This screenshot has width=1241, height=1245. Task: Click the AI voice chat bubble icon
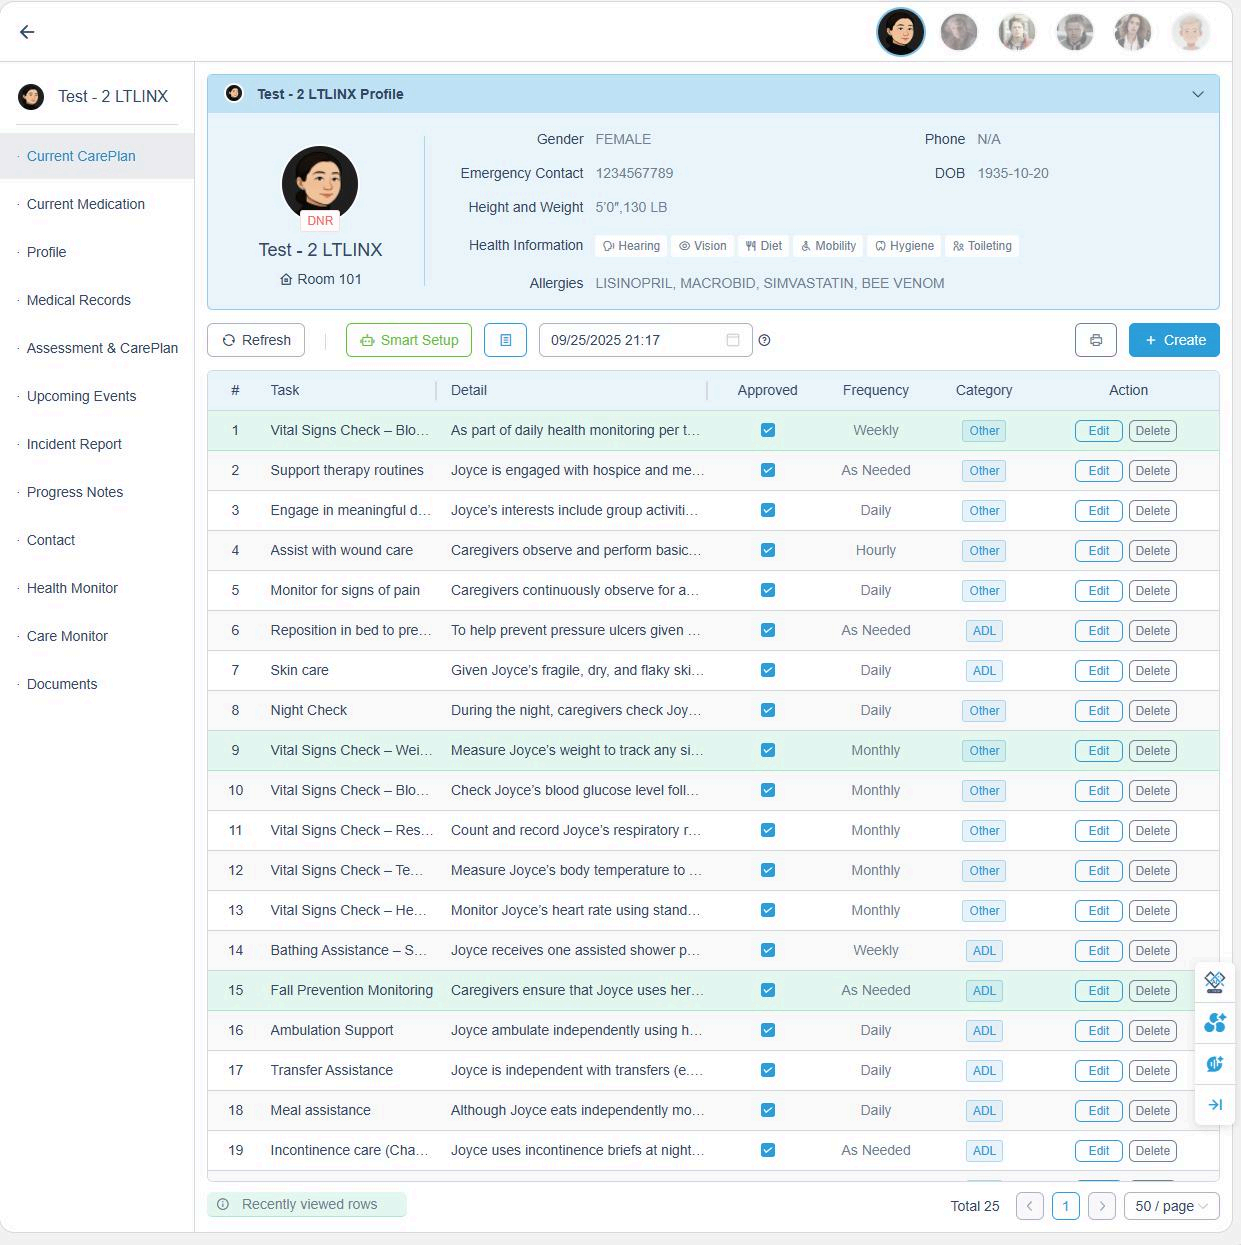pos(1215,1064)
